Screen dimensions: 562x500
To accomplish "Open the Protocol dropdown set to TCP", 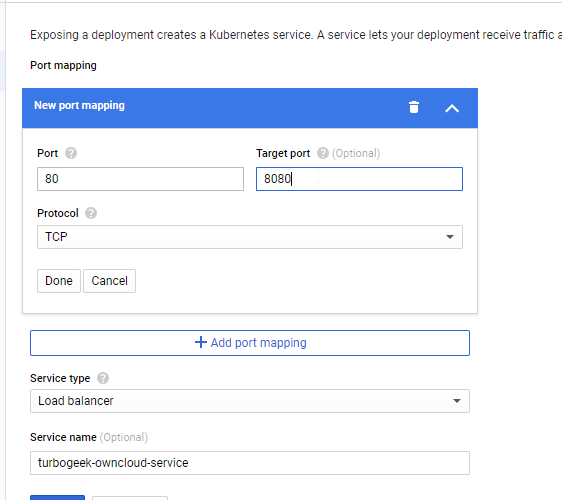I will tap(250, 237).
